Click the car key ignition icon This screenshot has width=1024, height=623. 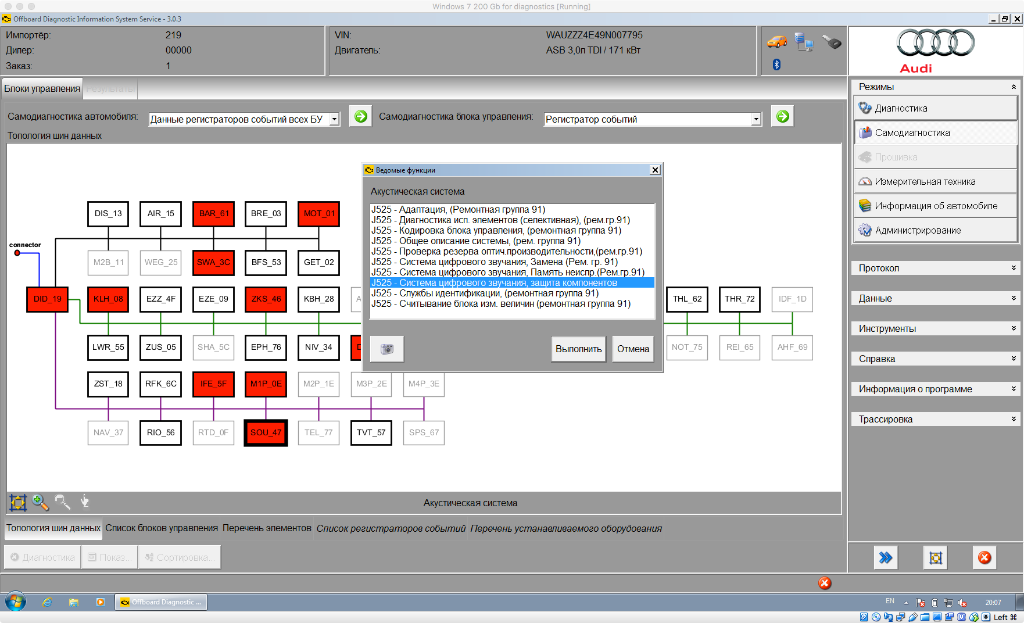point(831,41)
